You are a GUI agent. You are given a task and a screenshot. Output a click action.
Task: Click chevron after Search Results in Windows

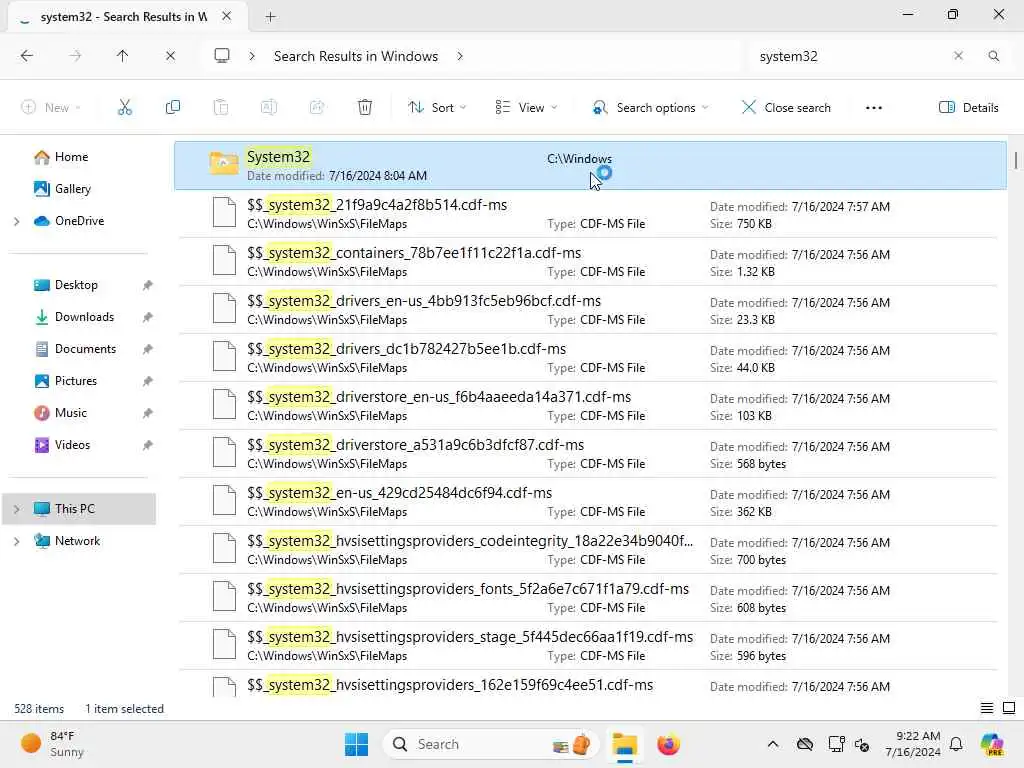click(x=460, y=56)
